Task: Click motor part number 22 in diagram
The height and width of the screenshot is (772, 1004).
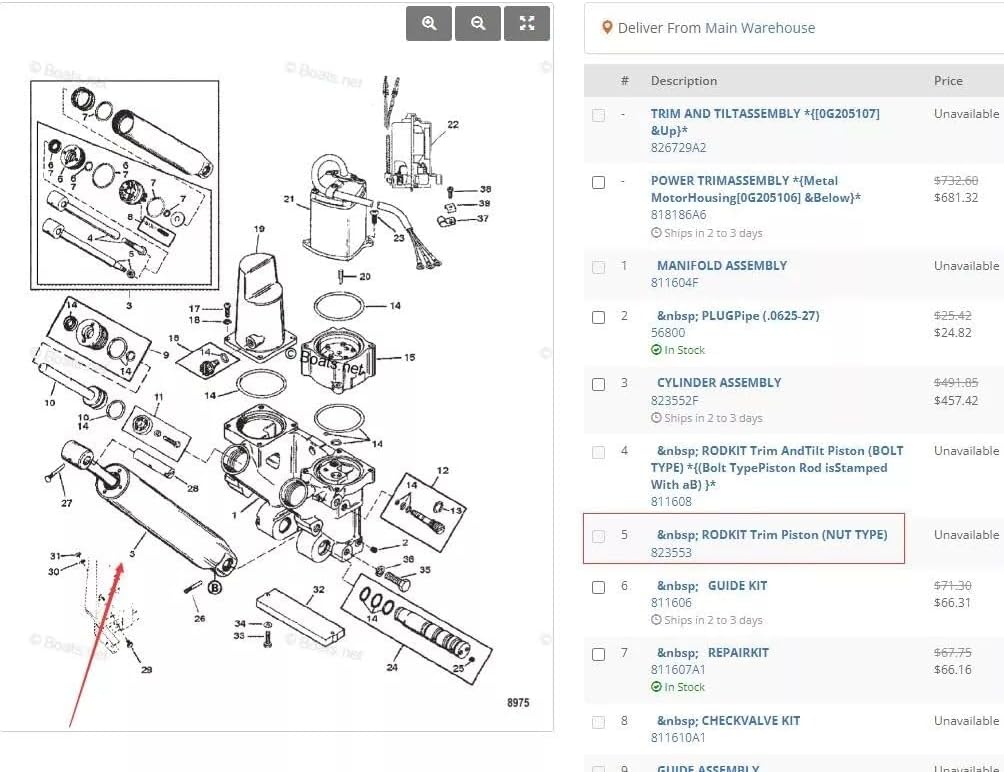Action: 453,124
